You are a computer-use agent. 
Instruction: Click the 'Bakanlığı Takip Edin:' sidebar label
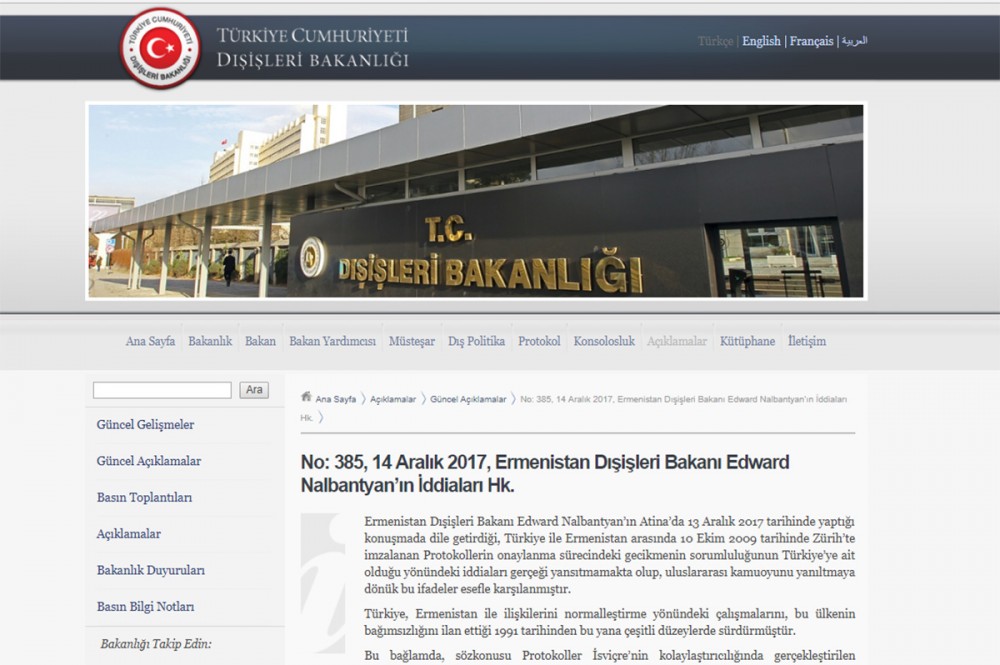click(x=156, y=644)
